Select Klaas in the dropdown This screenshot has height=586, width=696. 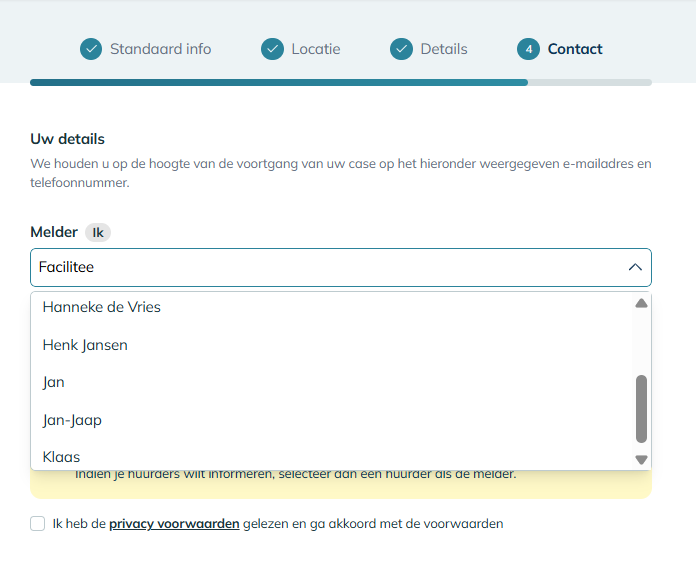coord(61,457)
